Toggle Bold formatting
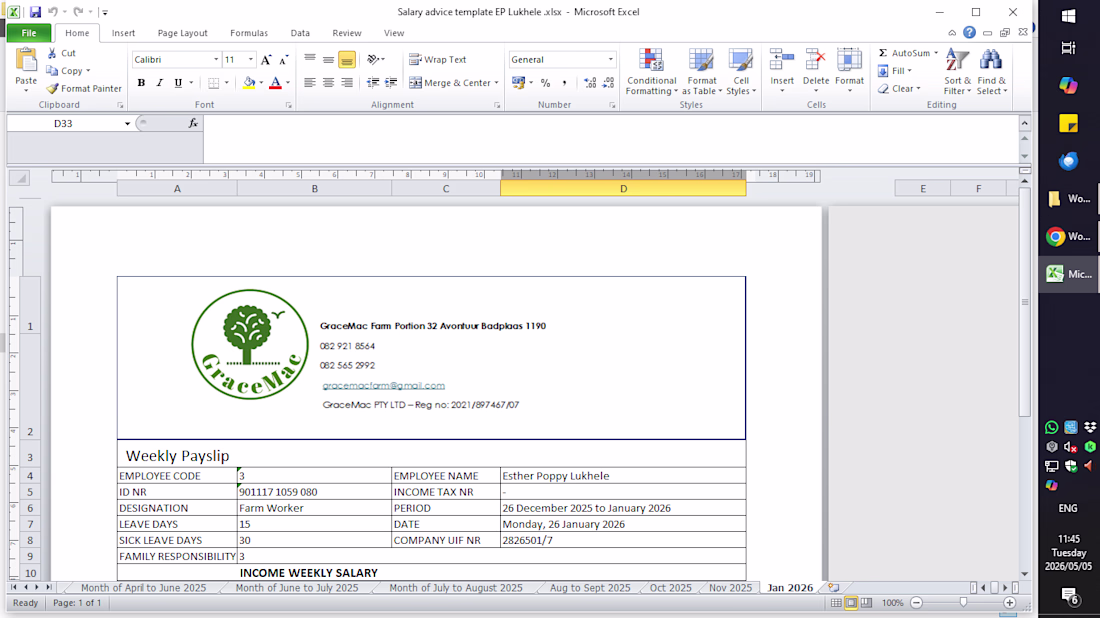The height and width of the screenshot is (618, 1100). click(x=141, y=83)
